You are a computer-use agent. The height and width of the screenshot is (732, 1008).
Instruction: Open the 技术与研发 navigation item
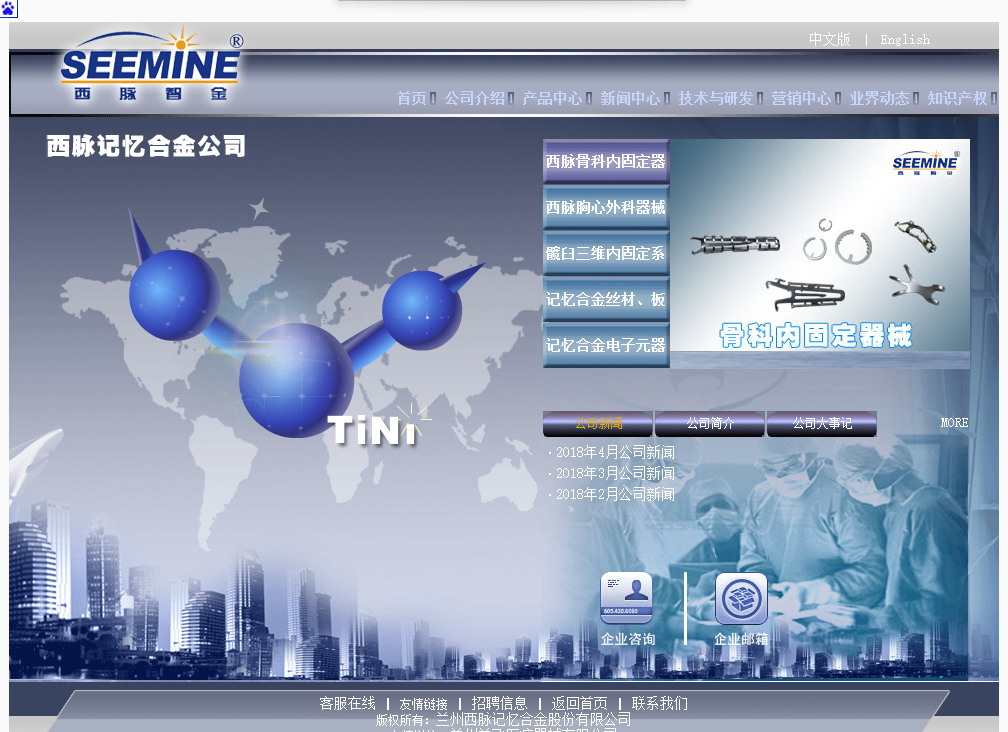pyautogui.click(x=716, y=98)
